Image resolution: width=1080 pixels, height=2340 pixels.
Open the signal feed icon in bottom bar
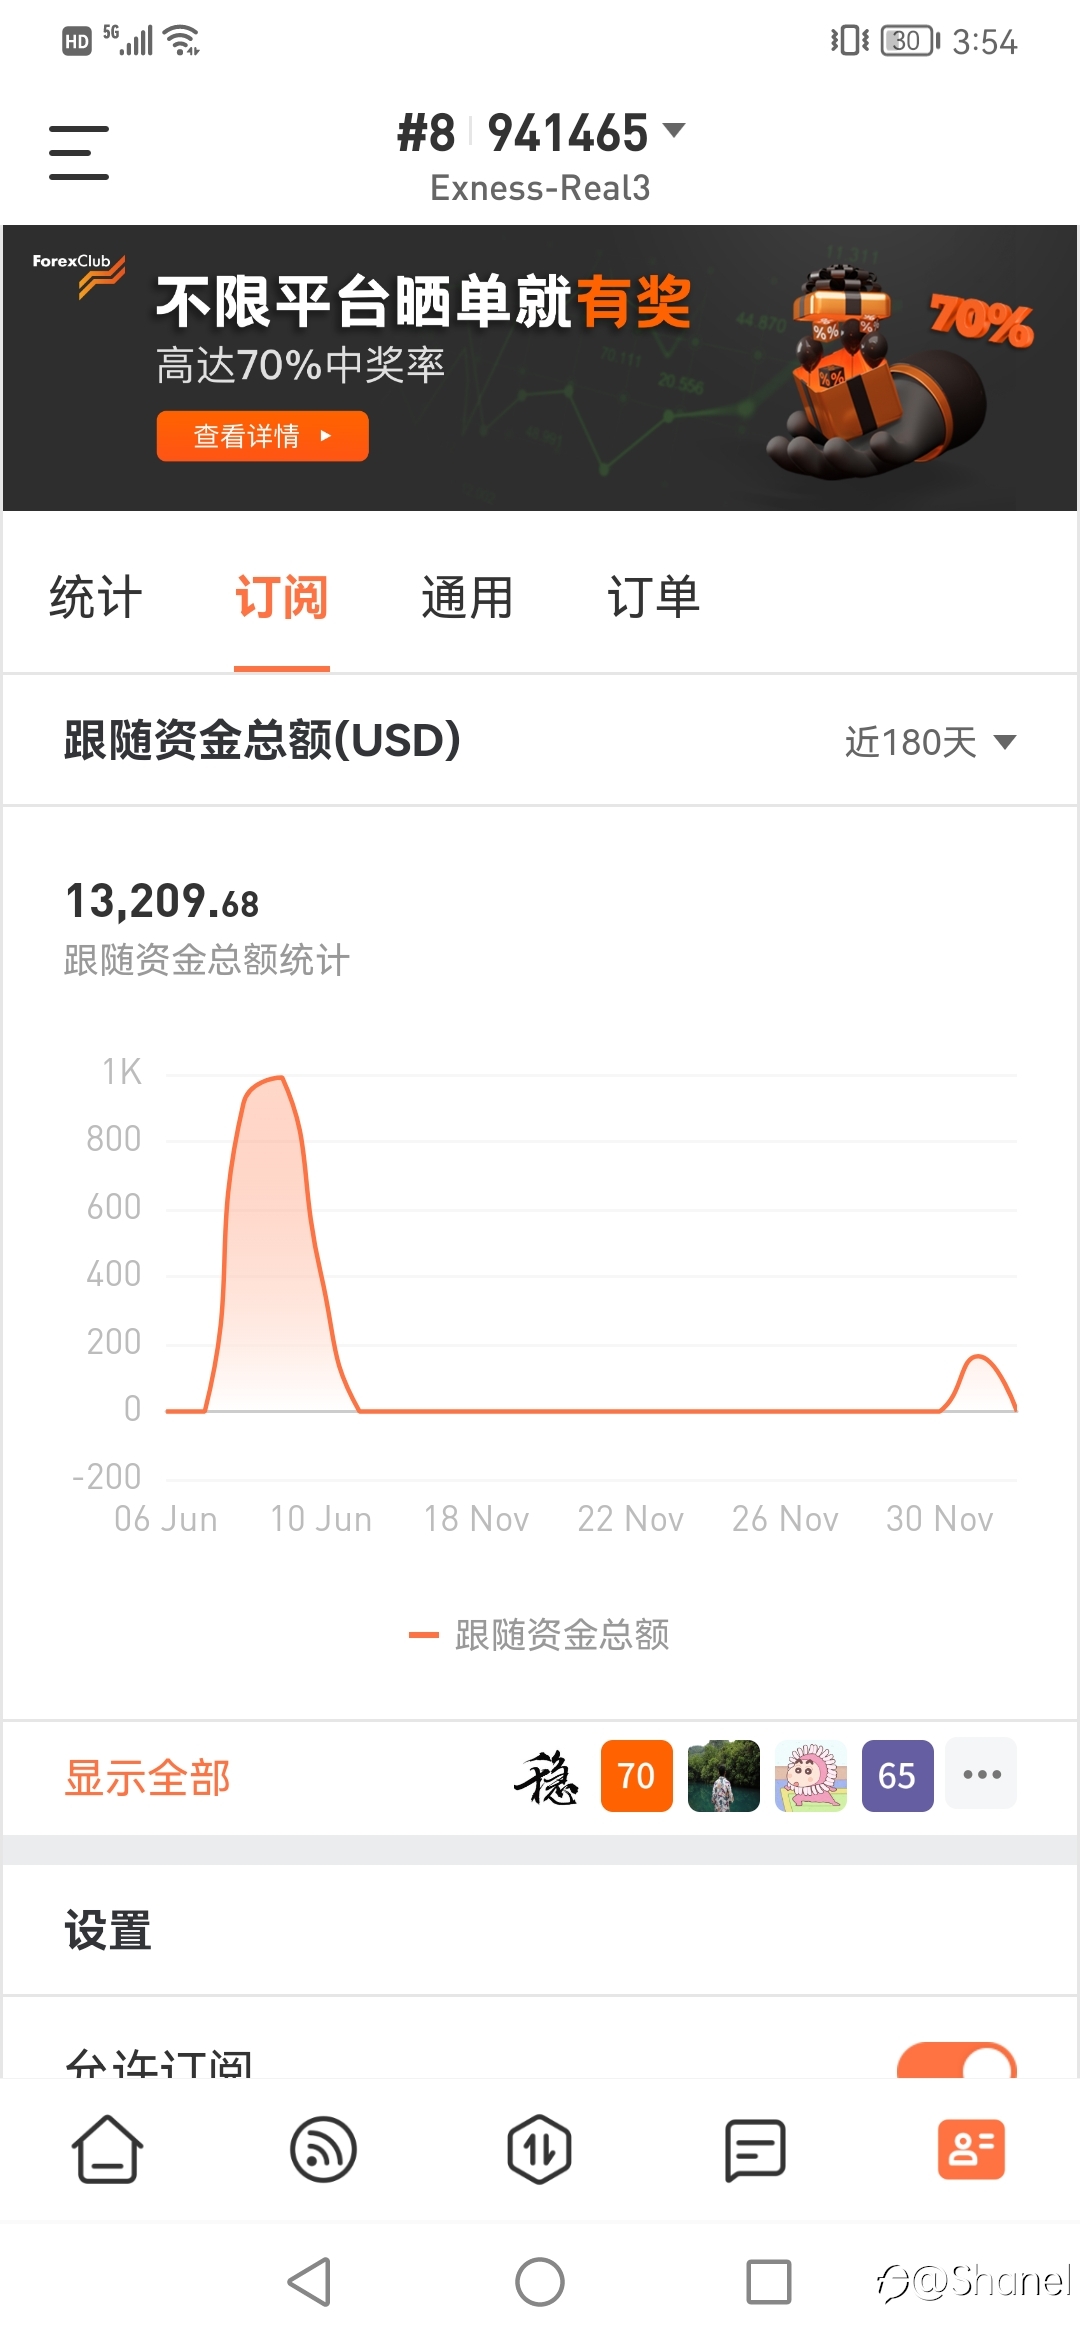323,2149
